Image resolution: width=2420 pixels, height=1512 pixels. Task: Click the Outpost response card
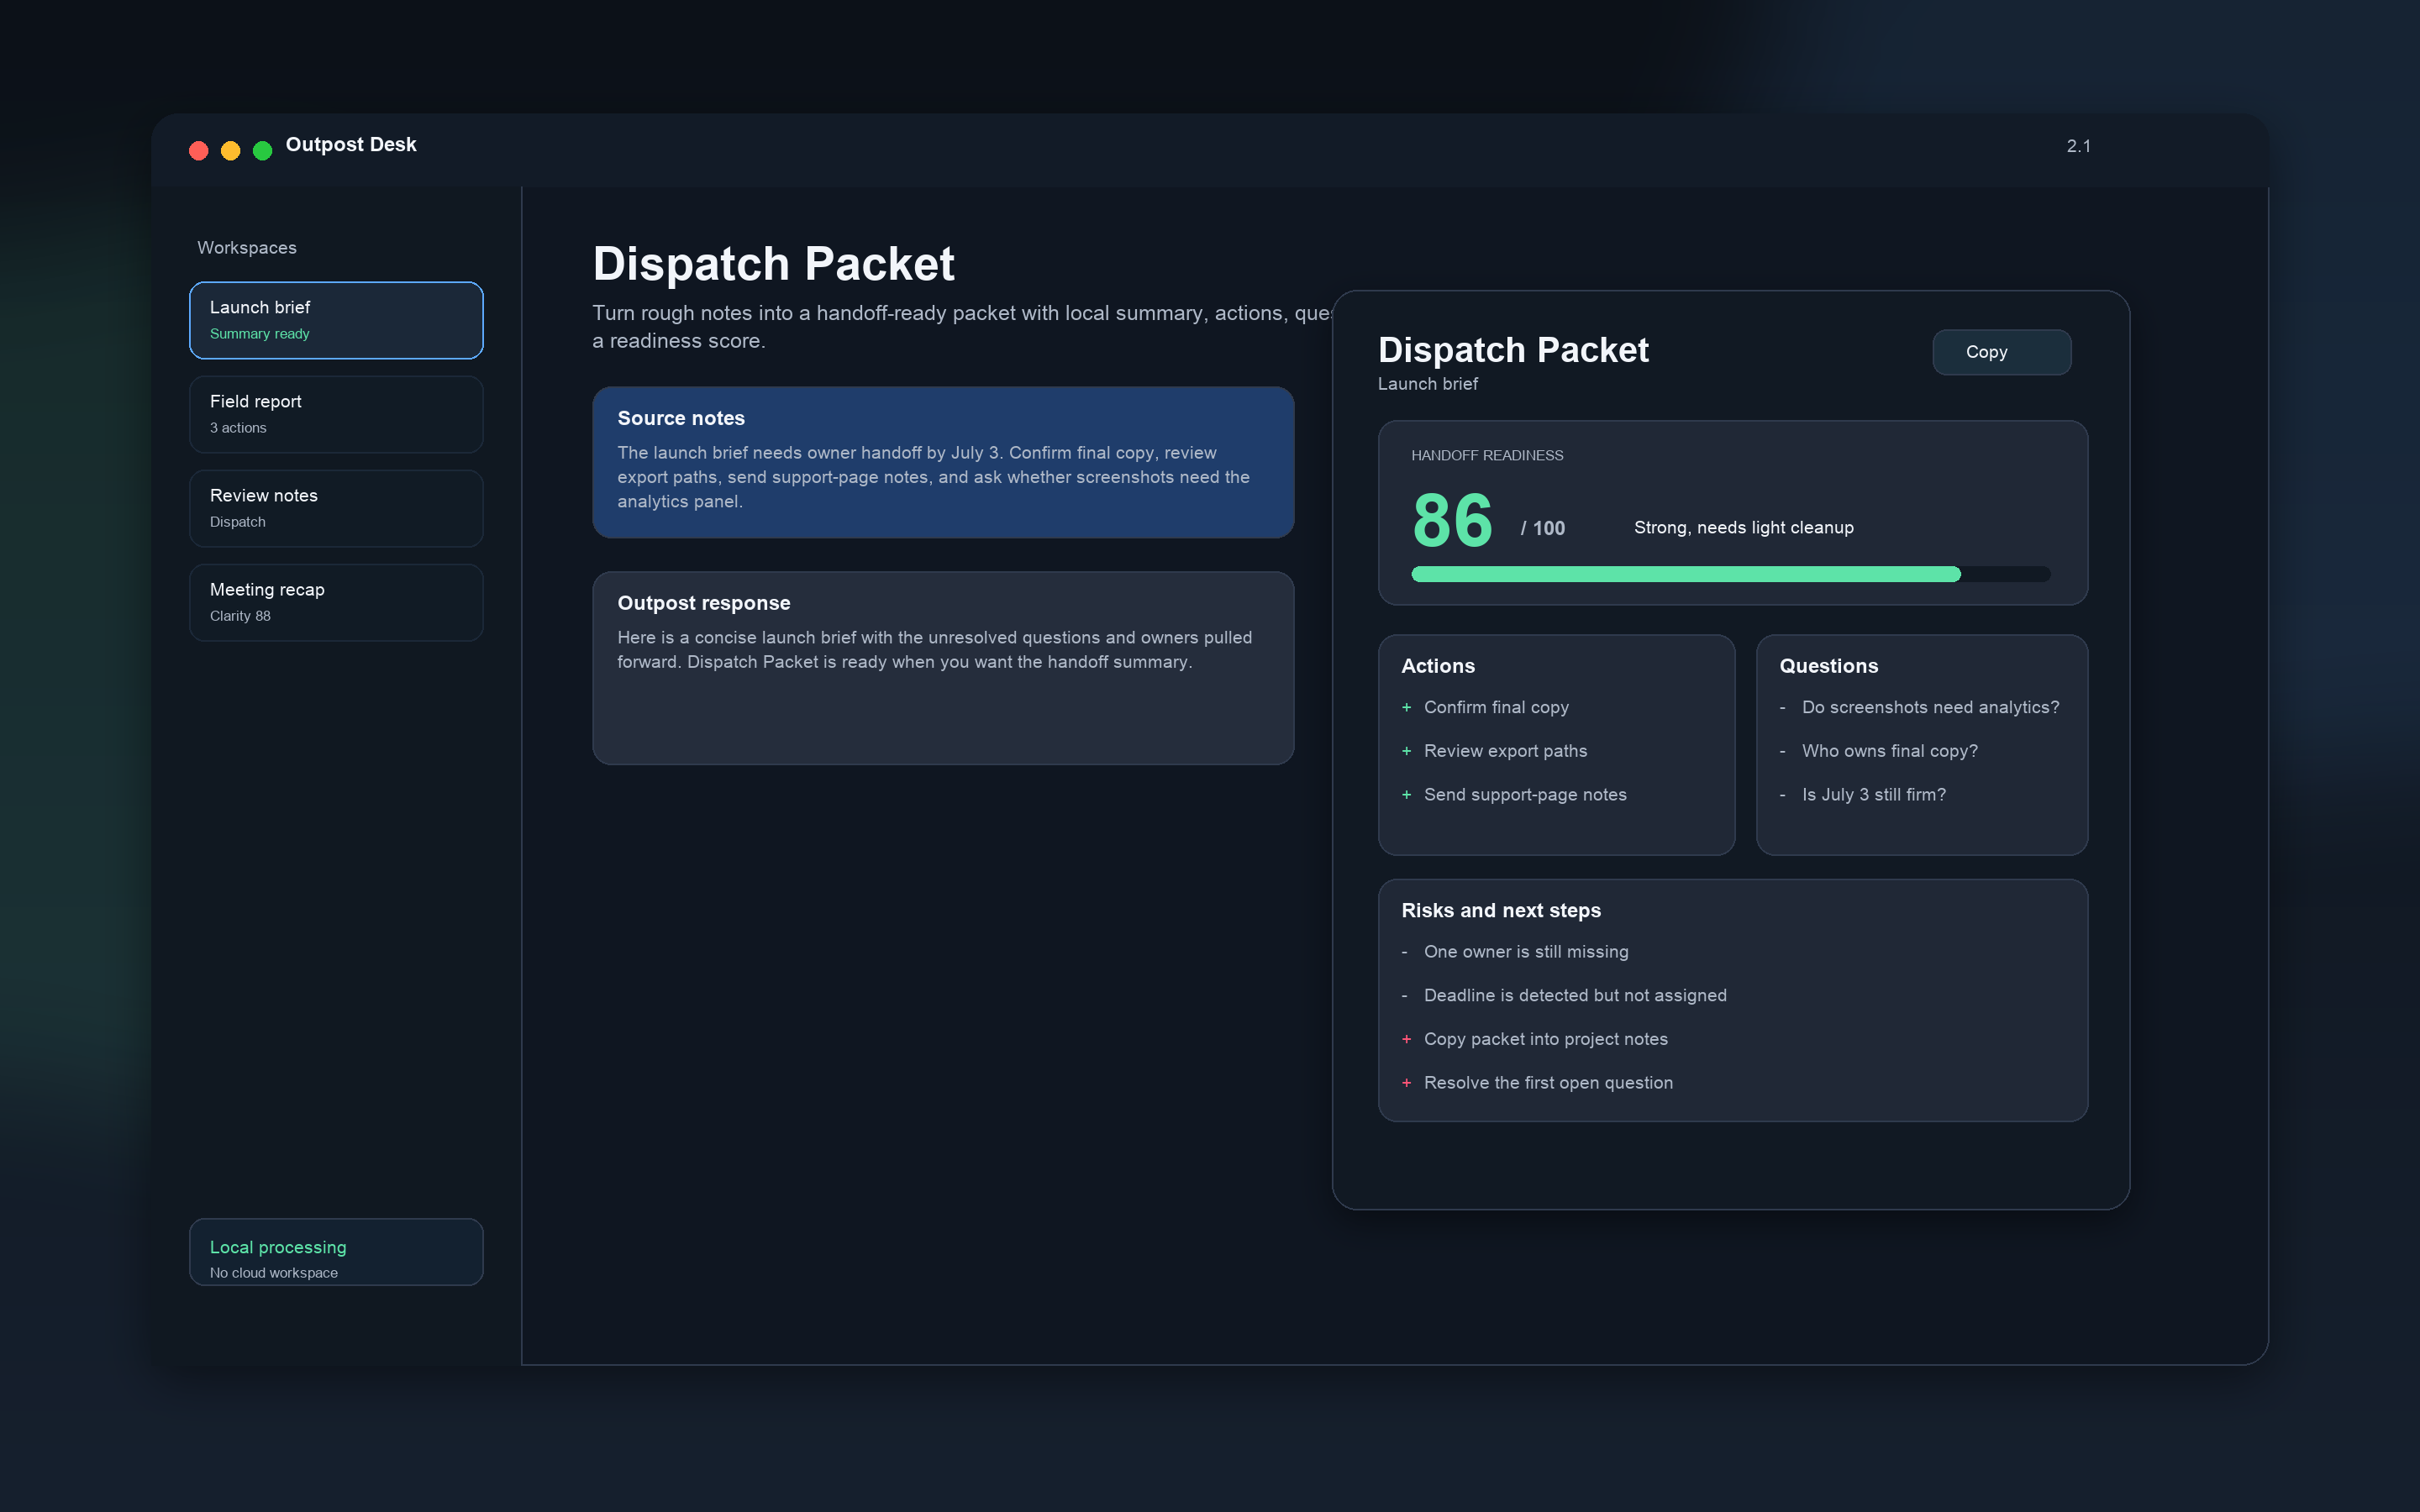pyautogui.click(x=943, y=668)
